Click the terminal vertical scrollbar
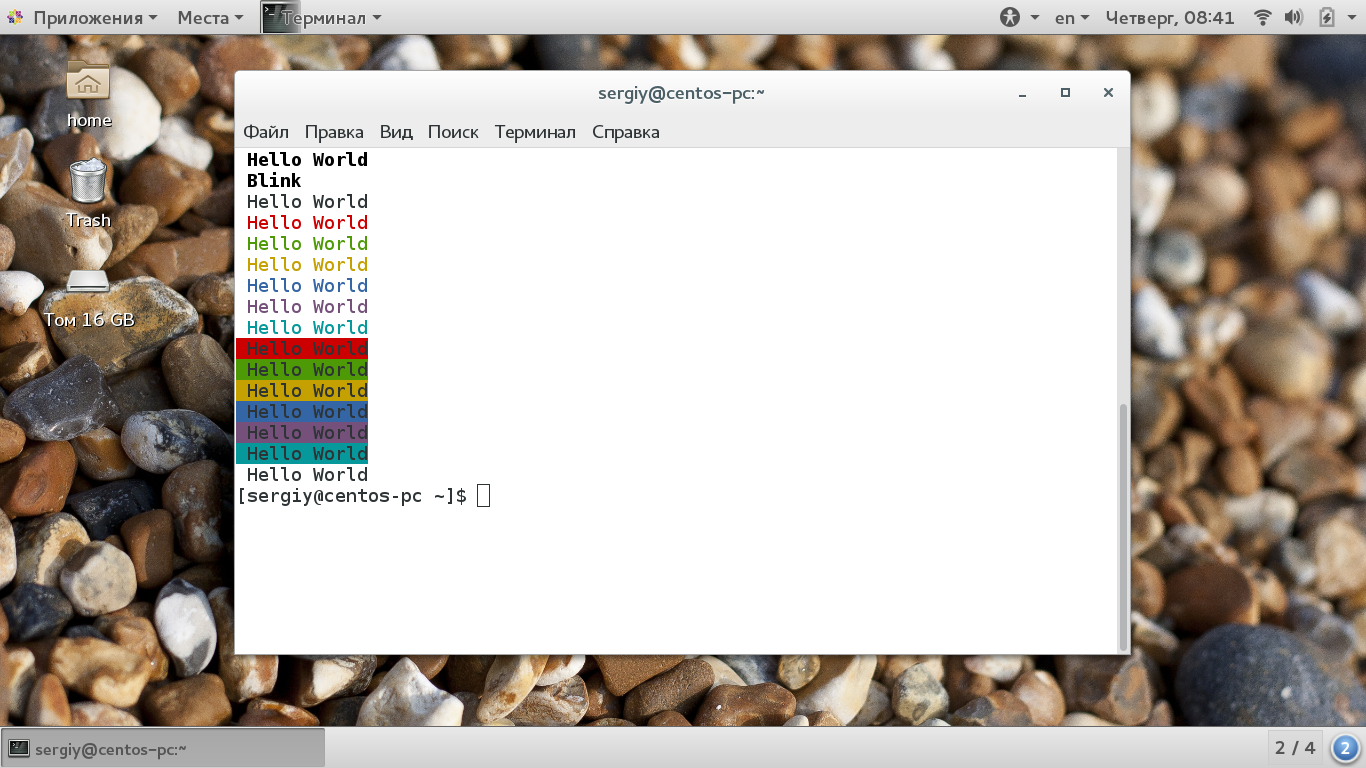 [1122, 526]
